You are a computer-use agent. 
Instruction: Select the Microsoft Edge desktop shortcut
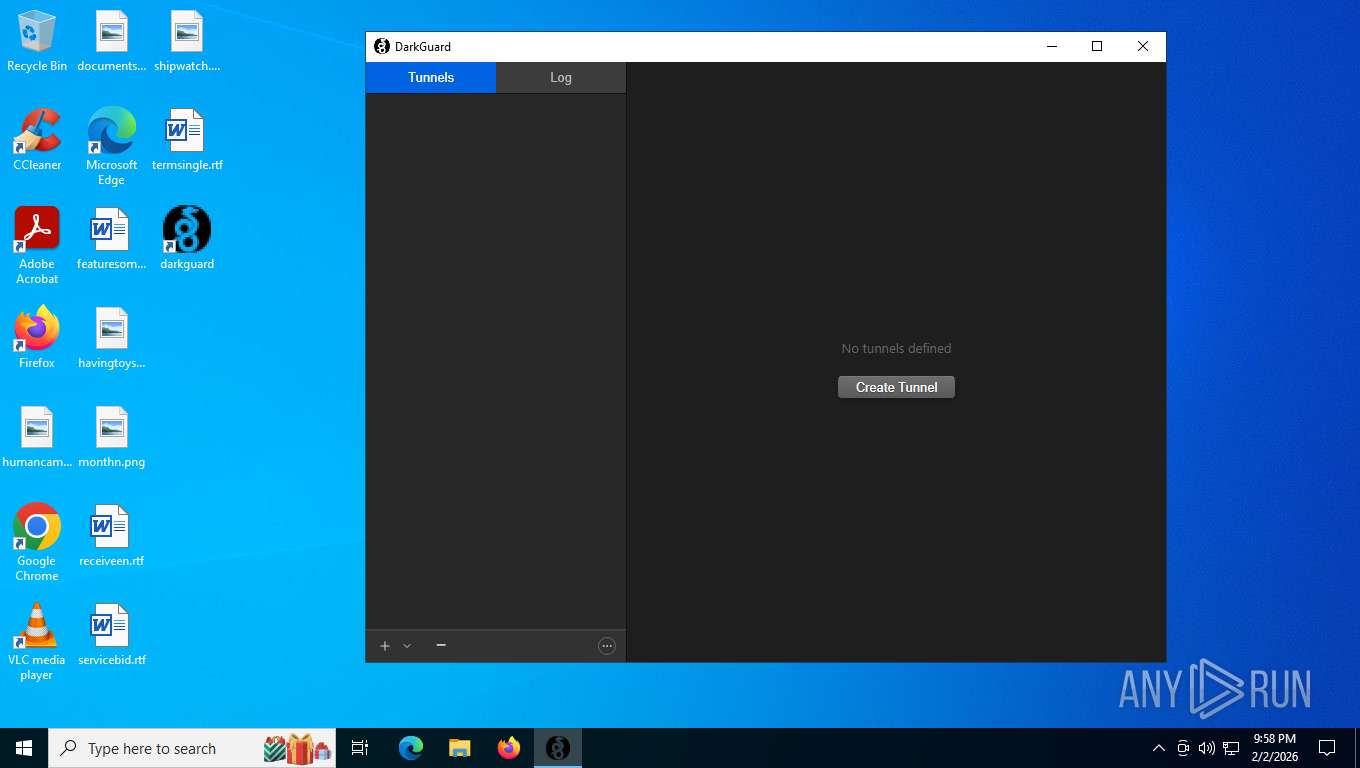pyautogui.click(x=111, y=147)
